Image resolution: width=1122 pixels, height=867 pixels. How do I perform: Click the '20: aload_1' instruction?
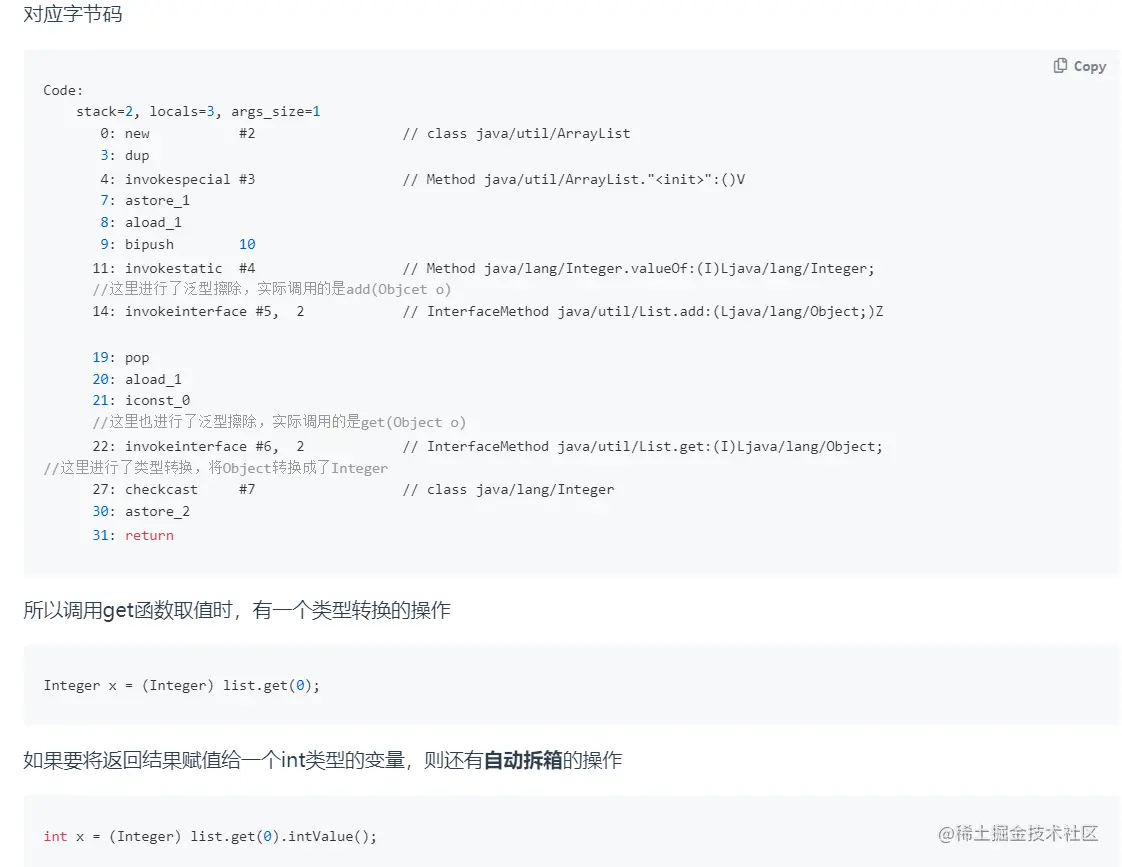click(x=137, y=379)
